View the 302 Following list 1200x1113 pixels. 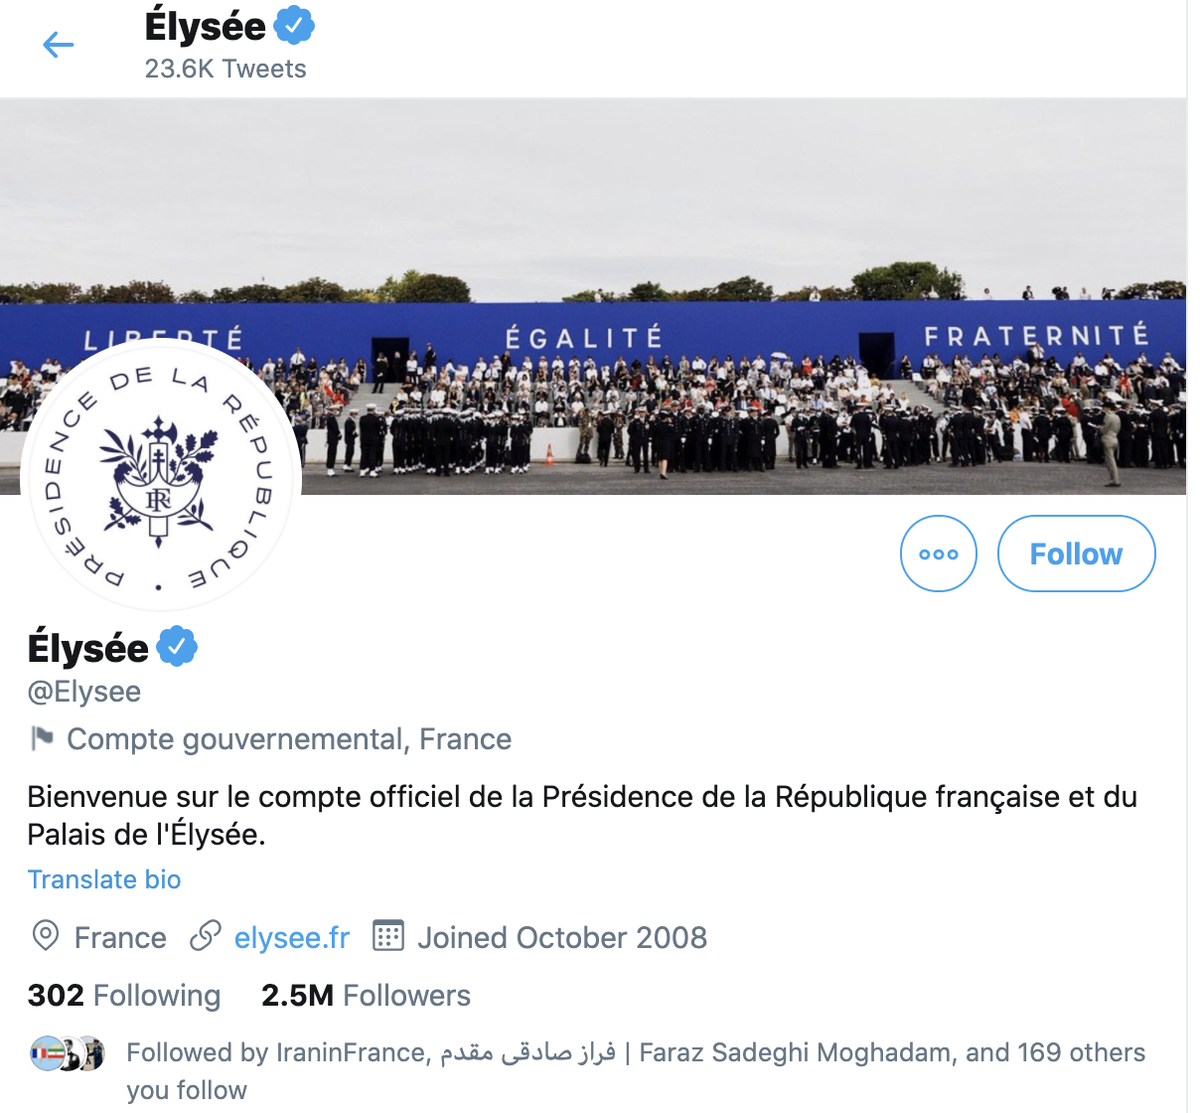click(x=124, y=995)
